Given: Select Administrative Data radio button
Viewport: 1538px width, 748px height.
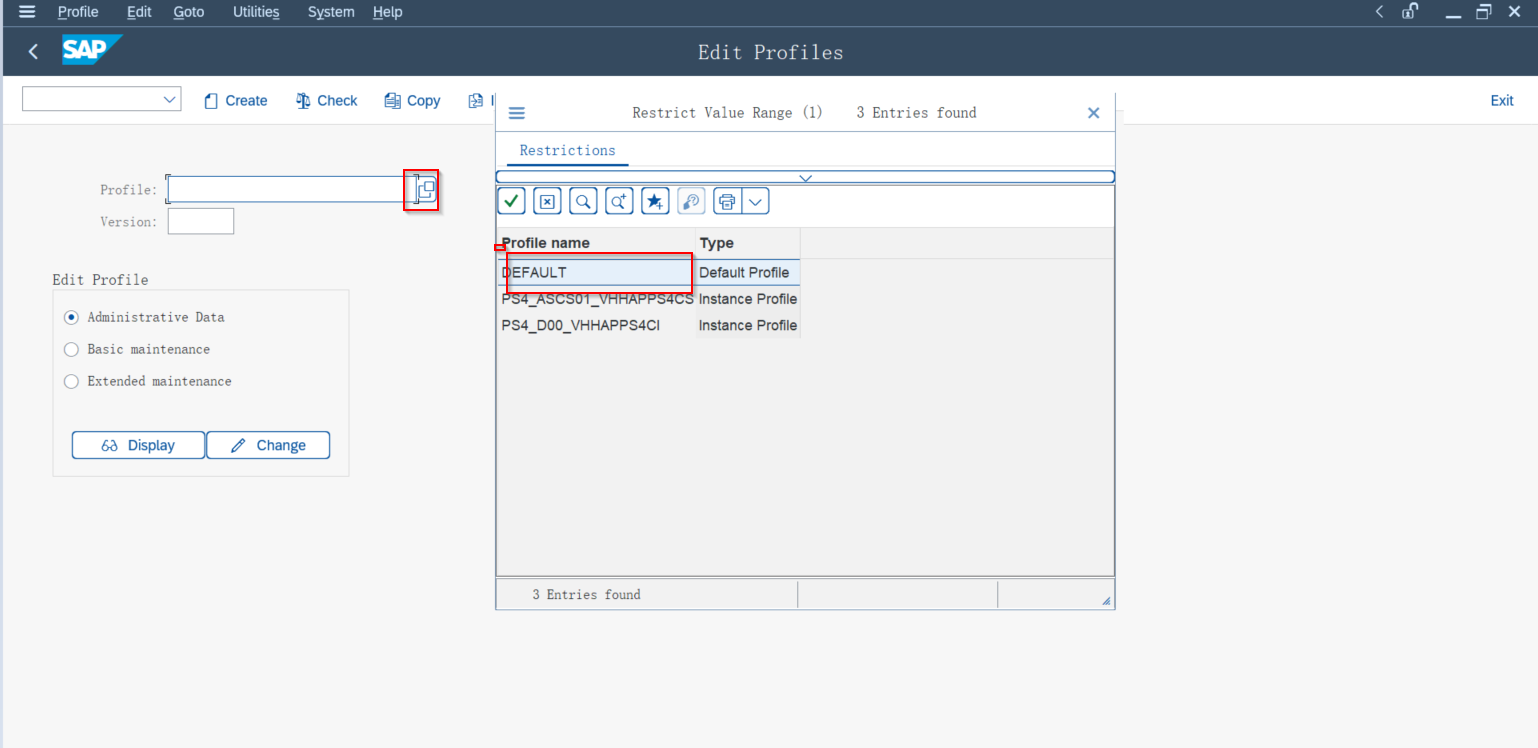Looking at the screenshot, I should (71, 317).
